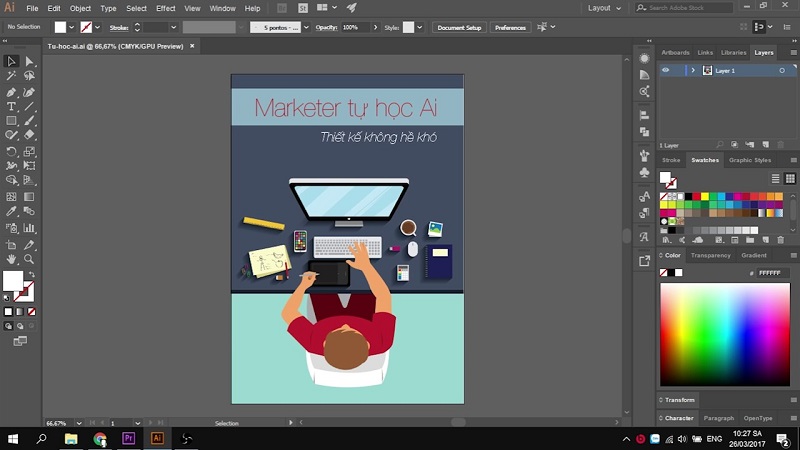Click the Stroke label link
800x450 pixels.
coord(119,28)
